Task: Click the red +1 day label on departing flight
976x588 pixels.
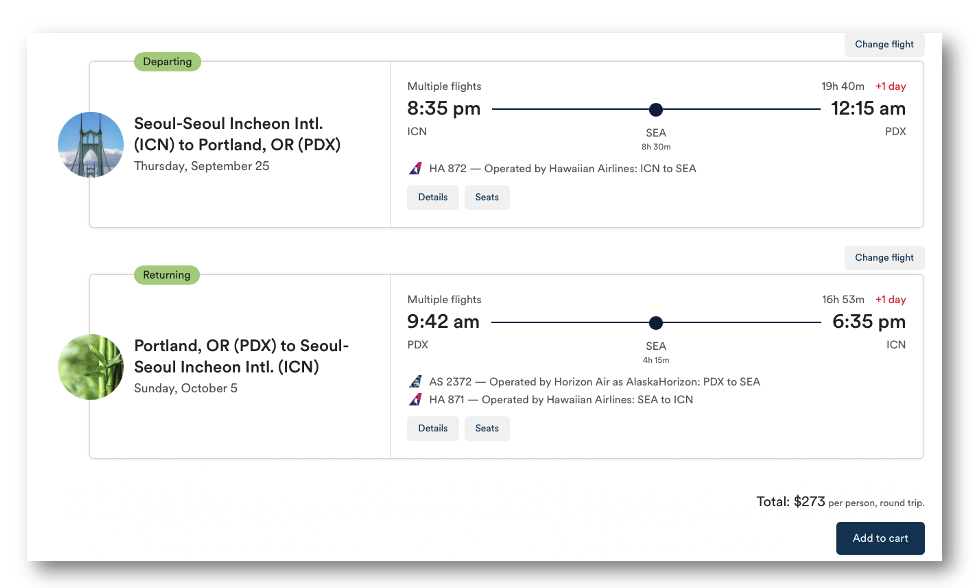Action: (890, 87)
